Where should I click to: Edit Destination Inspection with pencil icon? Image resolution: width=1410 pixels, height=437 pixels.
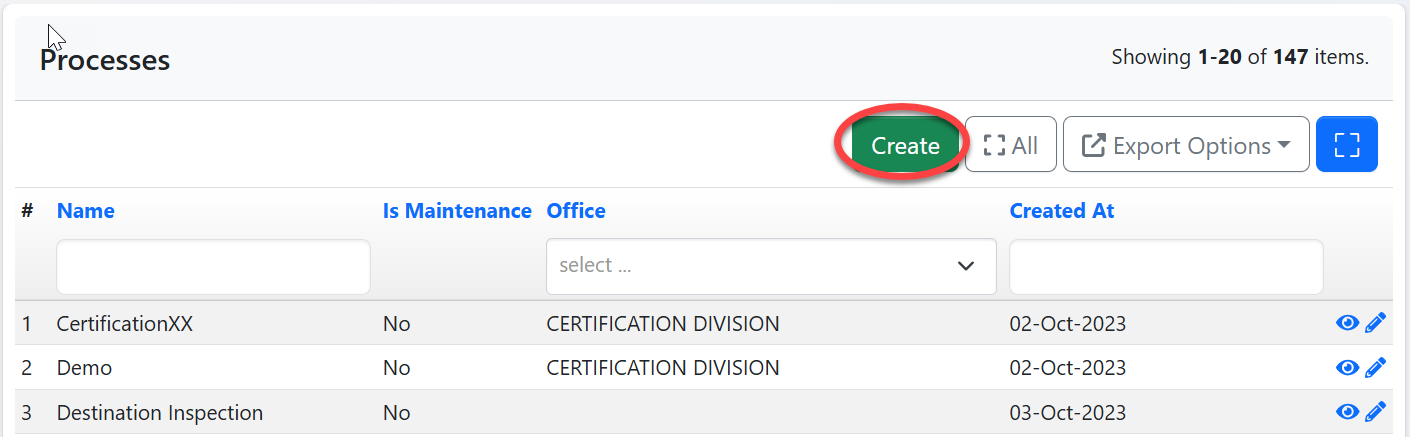pos(1376,412)
